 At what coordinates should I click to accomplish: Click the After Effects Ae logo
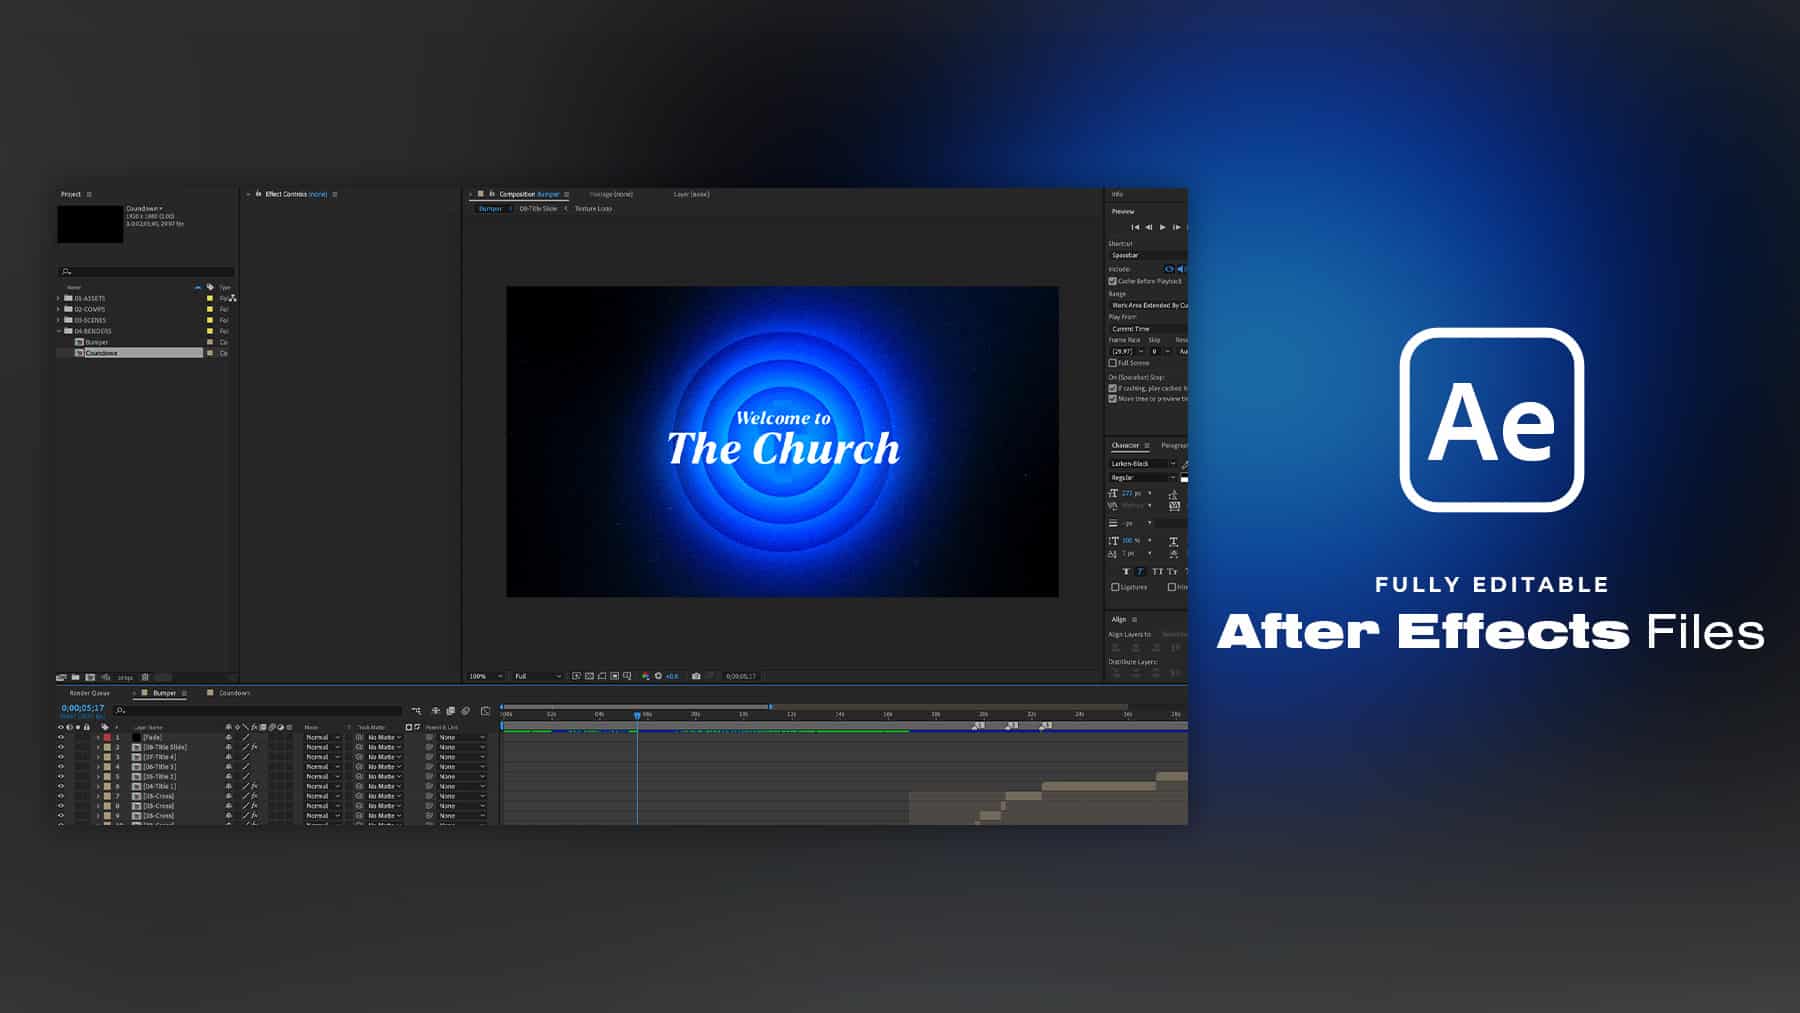pyautogui.click(x=1491, y=420)
